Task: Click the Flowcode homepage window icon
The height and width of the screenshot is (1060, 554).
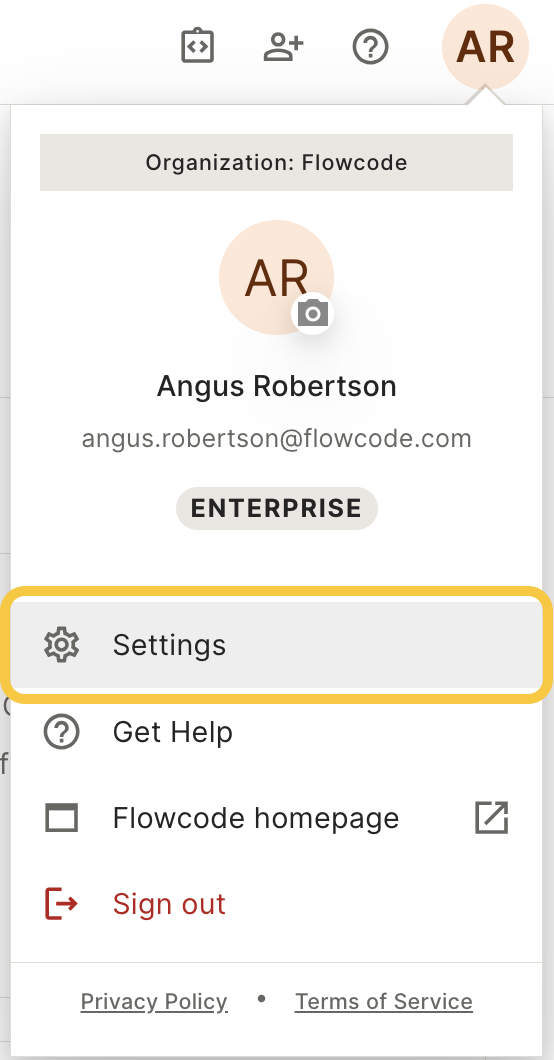Action: coord(61,818)
